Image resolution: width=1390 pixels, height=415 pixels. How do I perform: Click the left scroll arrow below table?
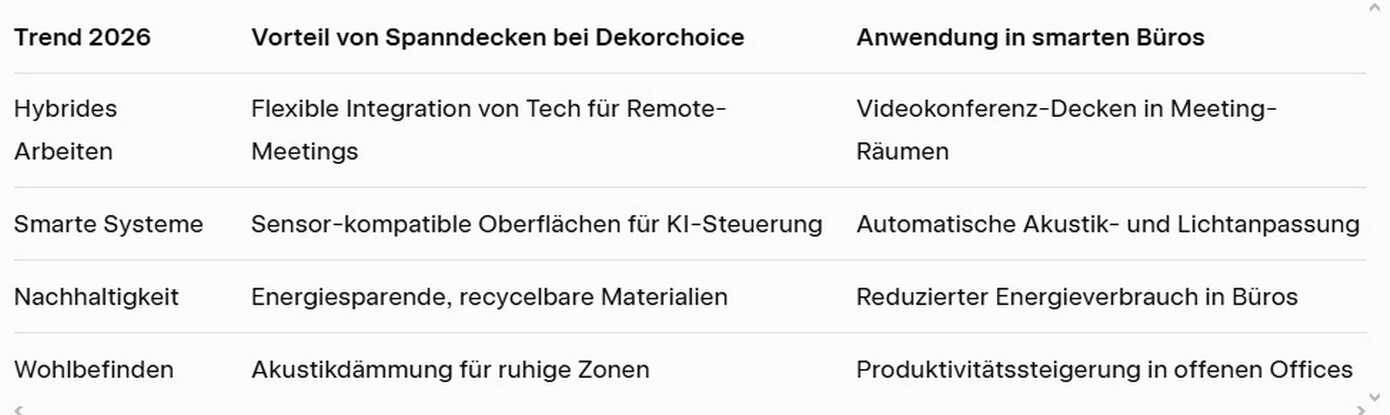17,410
